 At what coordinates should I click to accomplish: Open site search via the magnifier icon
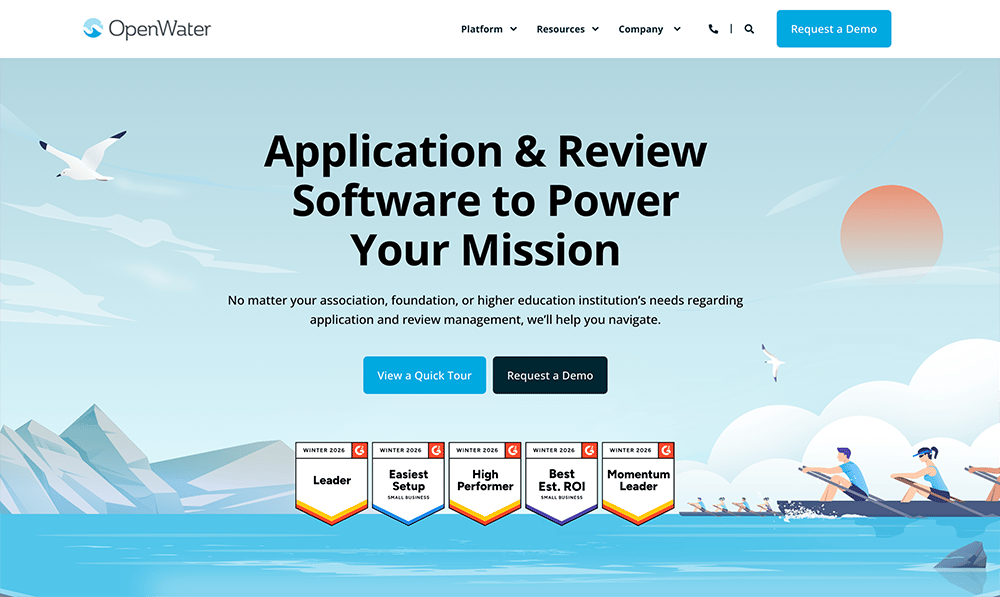pos(749,29)
